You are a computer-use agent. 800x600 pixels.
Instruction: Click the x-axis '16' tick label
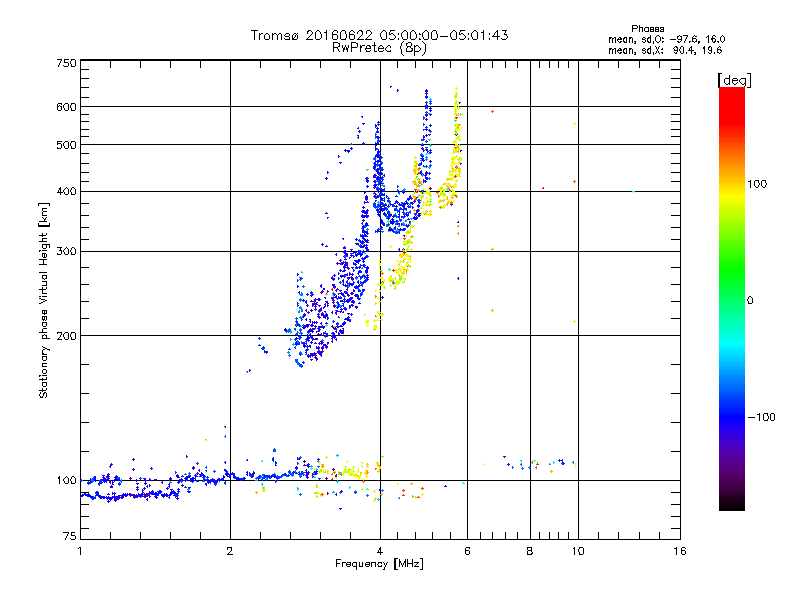pos(680,551)
